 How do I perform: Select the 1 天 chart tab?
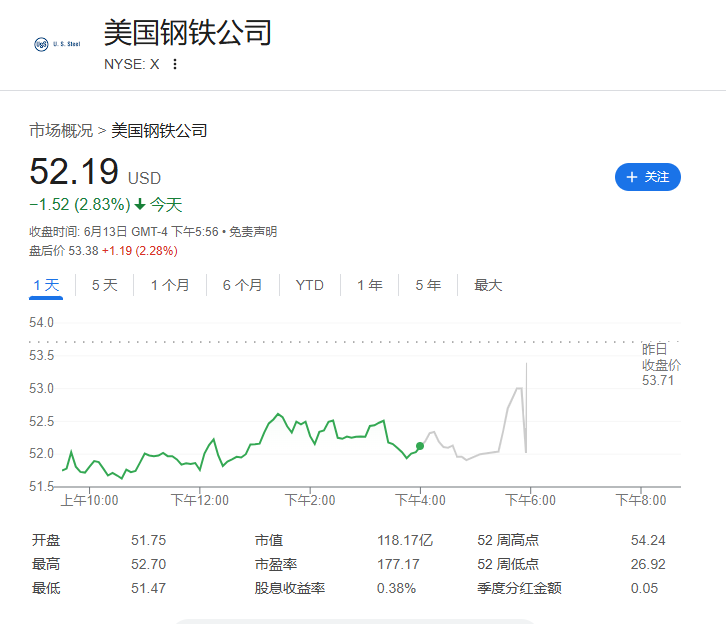46,285
